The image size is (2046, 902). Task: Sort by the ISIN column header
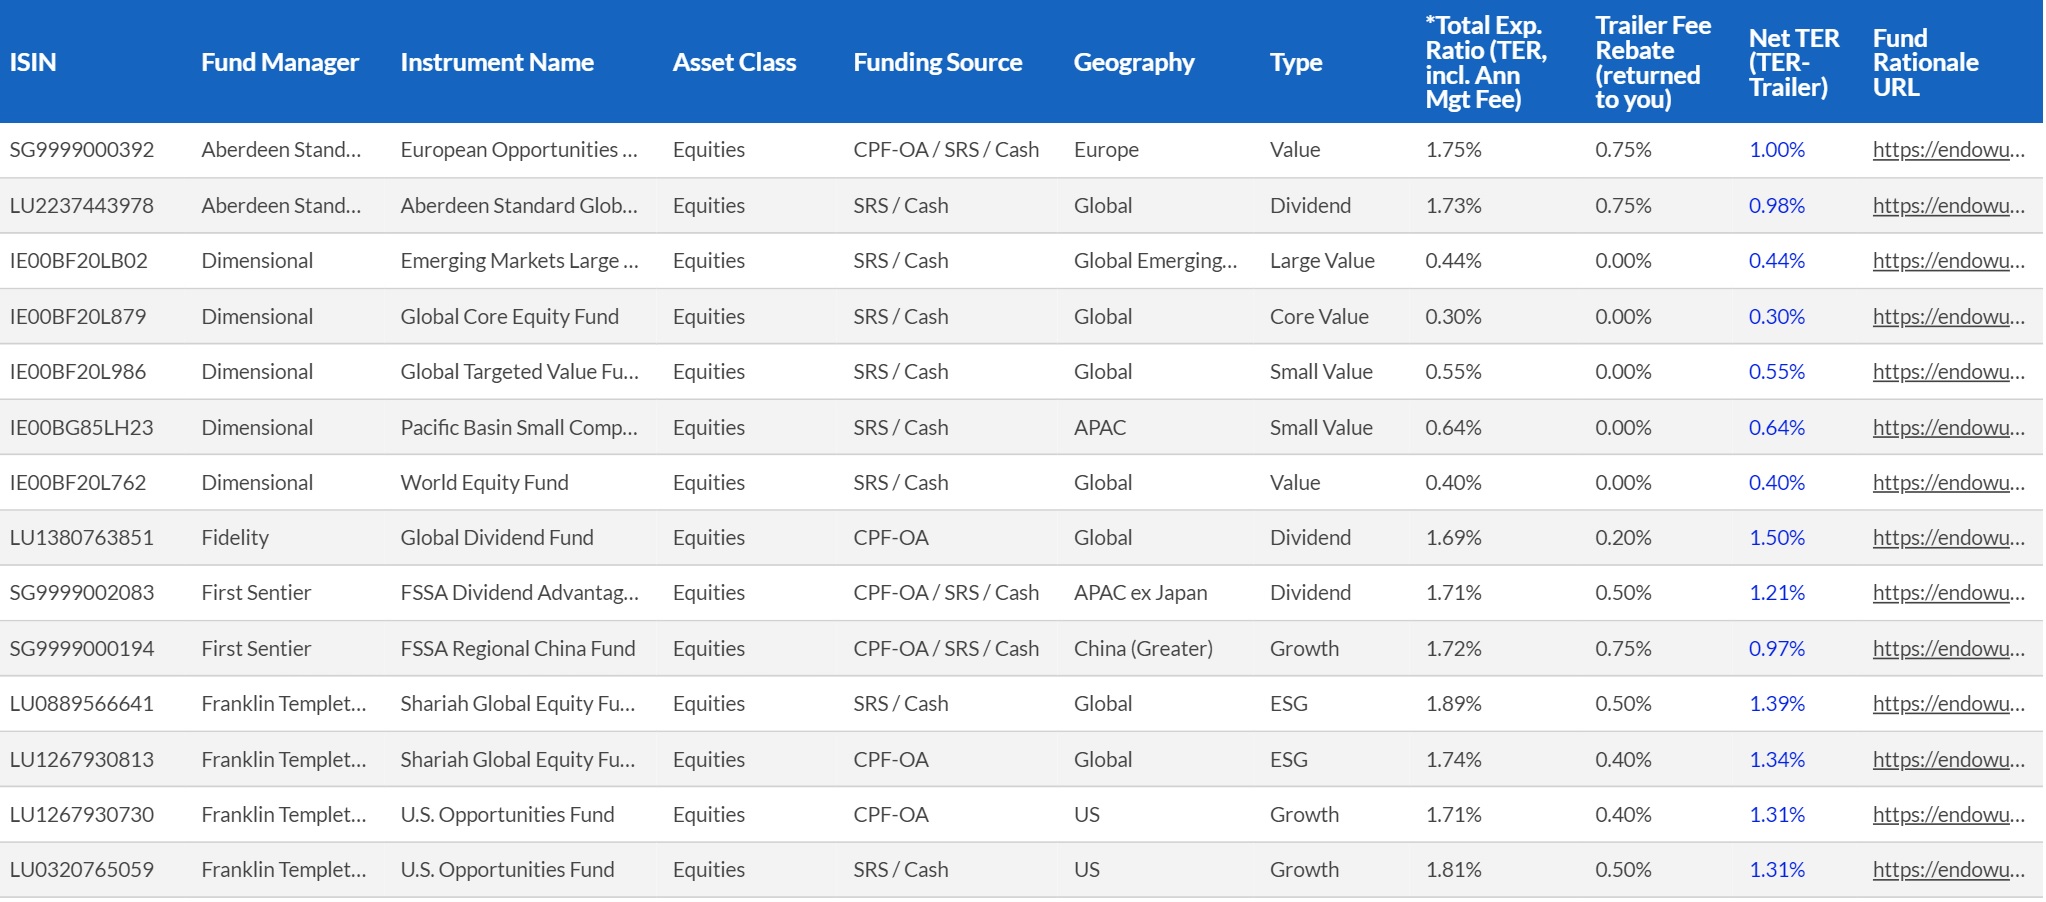click(x=33, y=62)
